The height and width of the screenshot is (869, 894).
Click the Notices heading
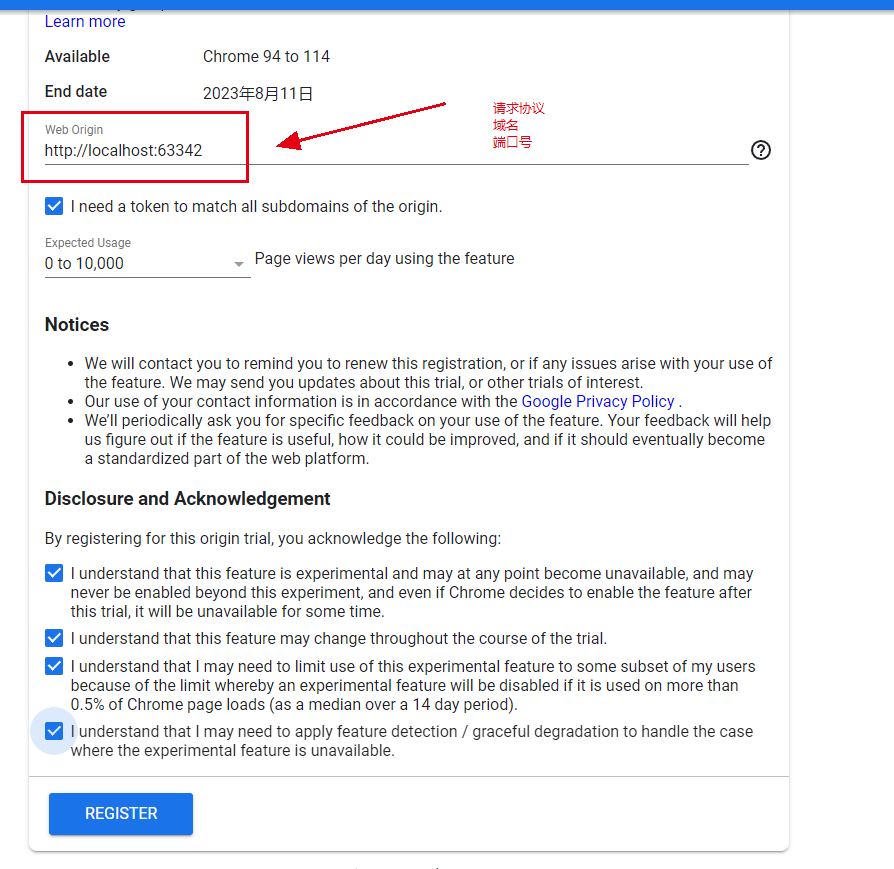(77, 324)
